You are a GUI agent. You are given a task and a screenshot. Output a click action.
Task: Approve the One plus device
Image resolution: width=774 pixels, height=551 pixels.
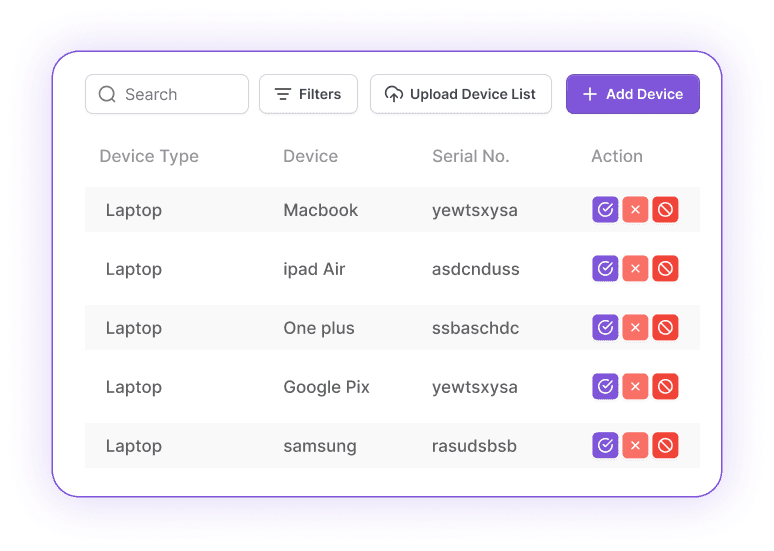click(x=605, y=328)
